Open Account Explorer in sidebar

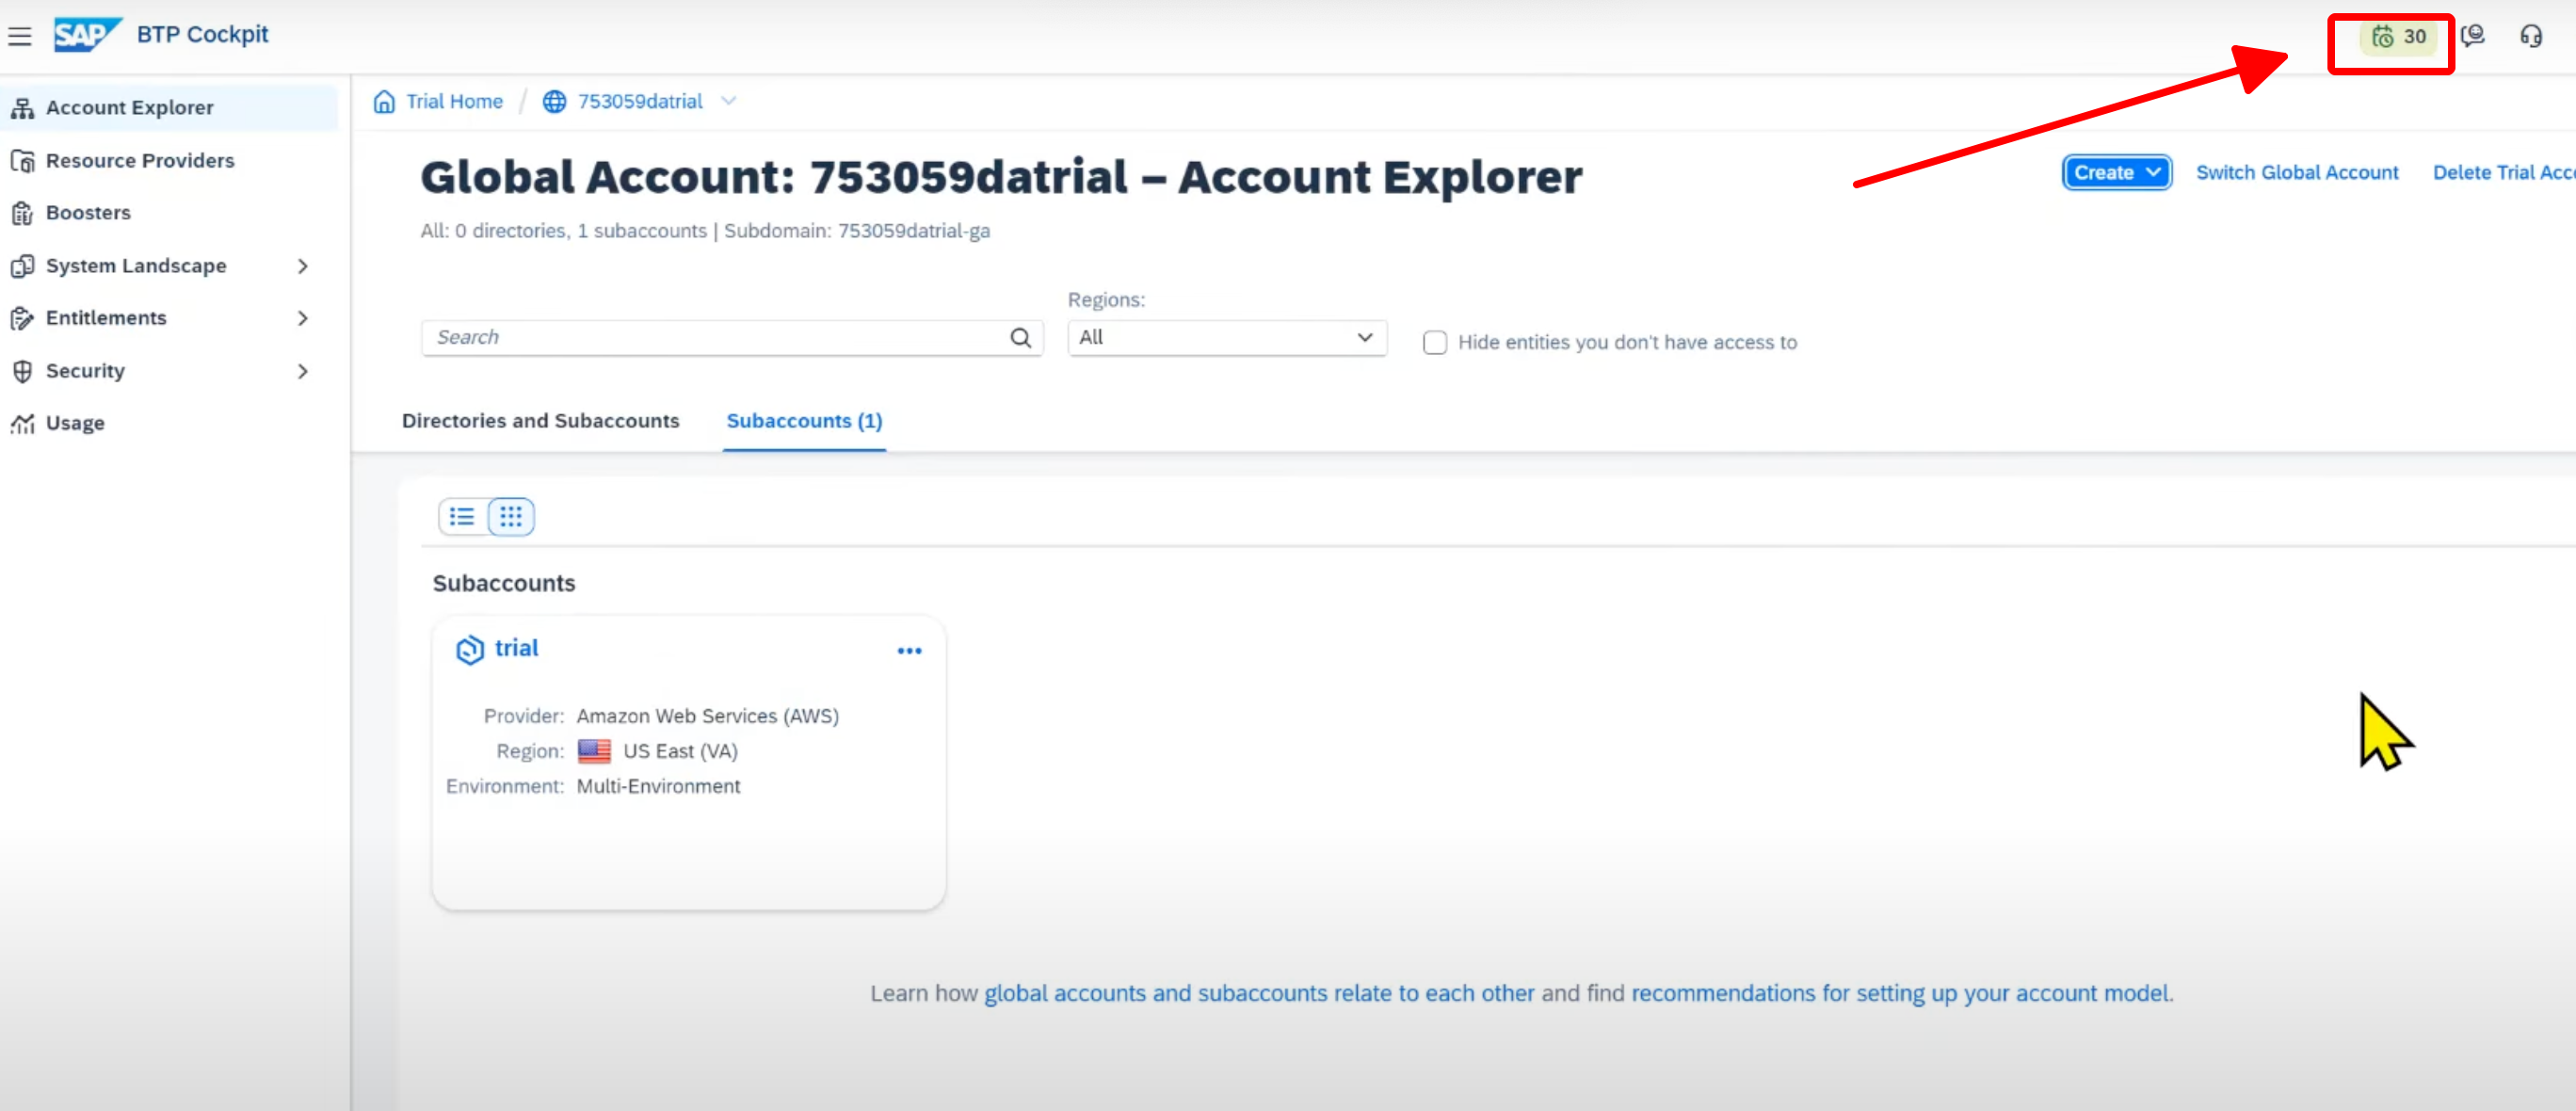pyautogui.click(x=169, y=107)
